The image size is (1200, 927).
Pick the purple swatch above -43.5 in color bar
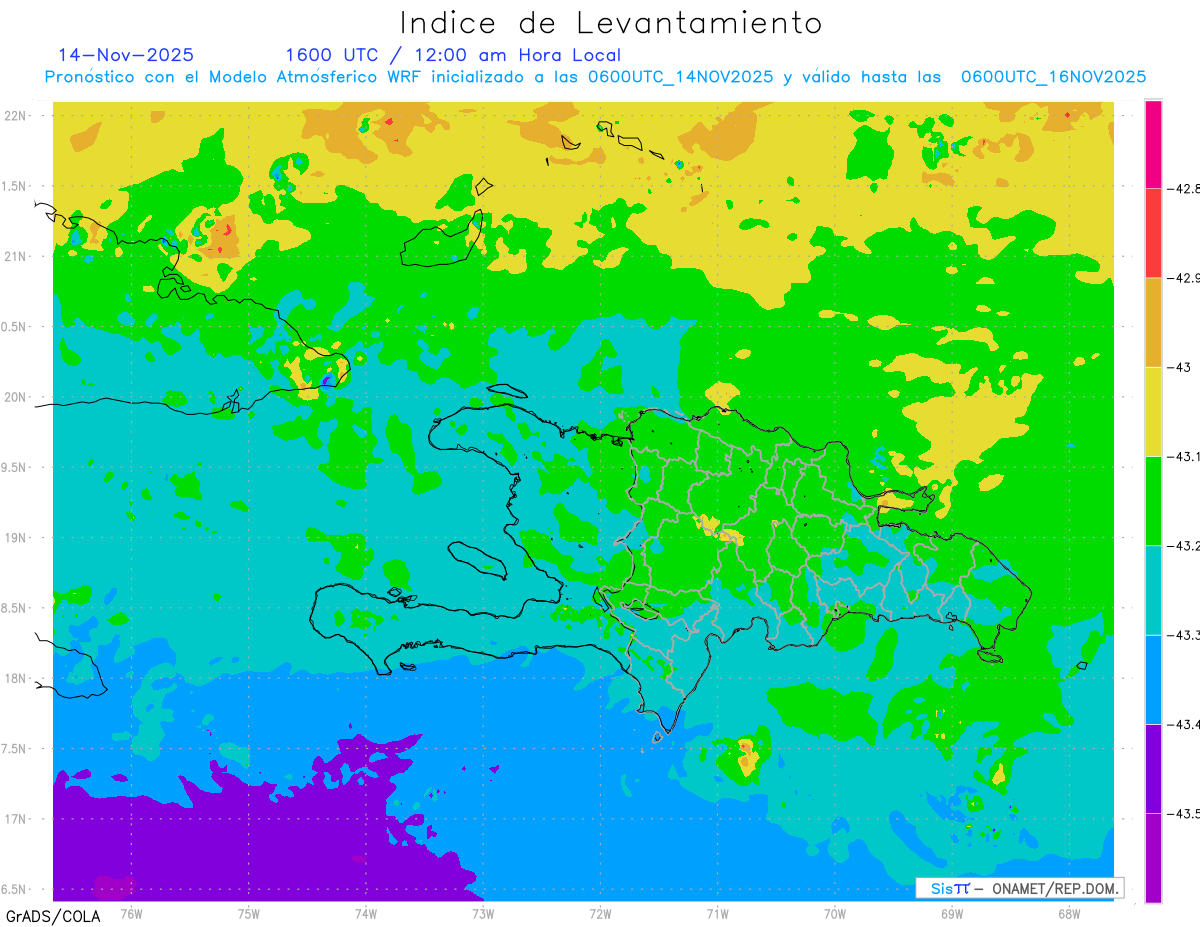(1153, 768)
